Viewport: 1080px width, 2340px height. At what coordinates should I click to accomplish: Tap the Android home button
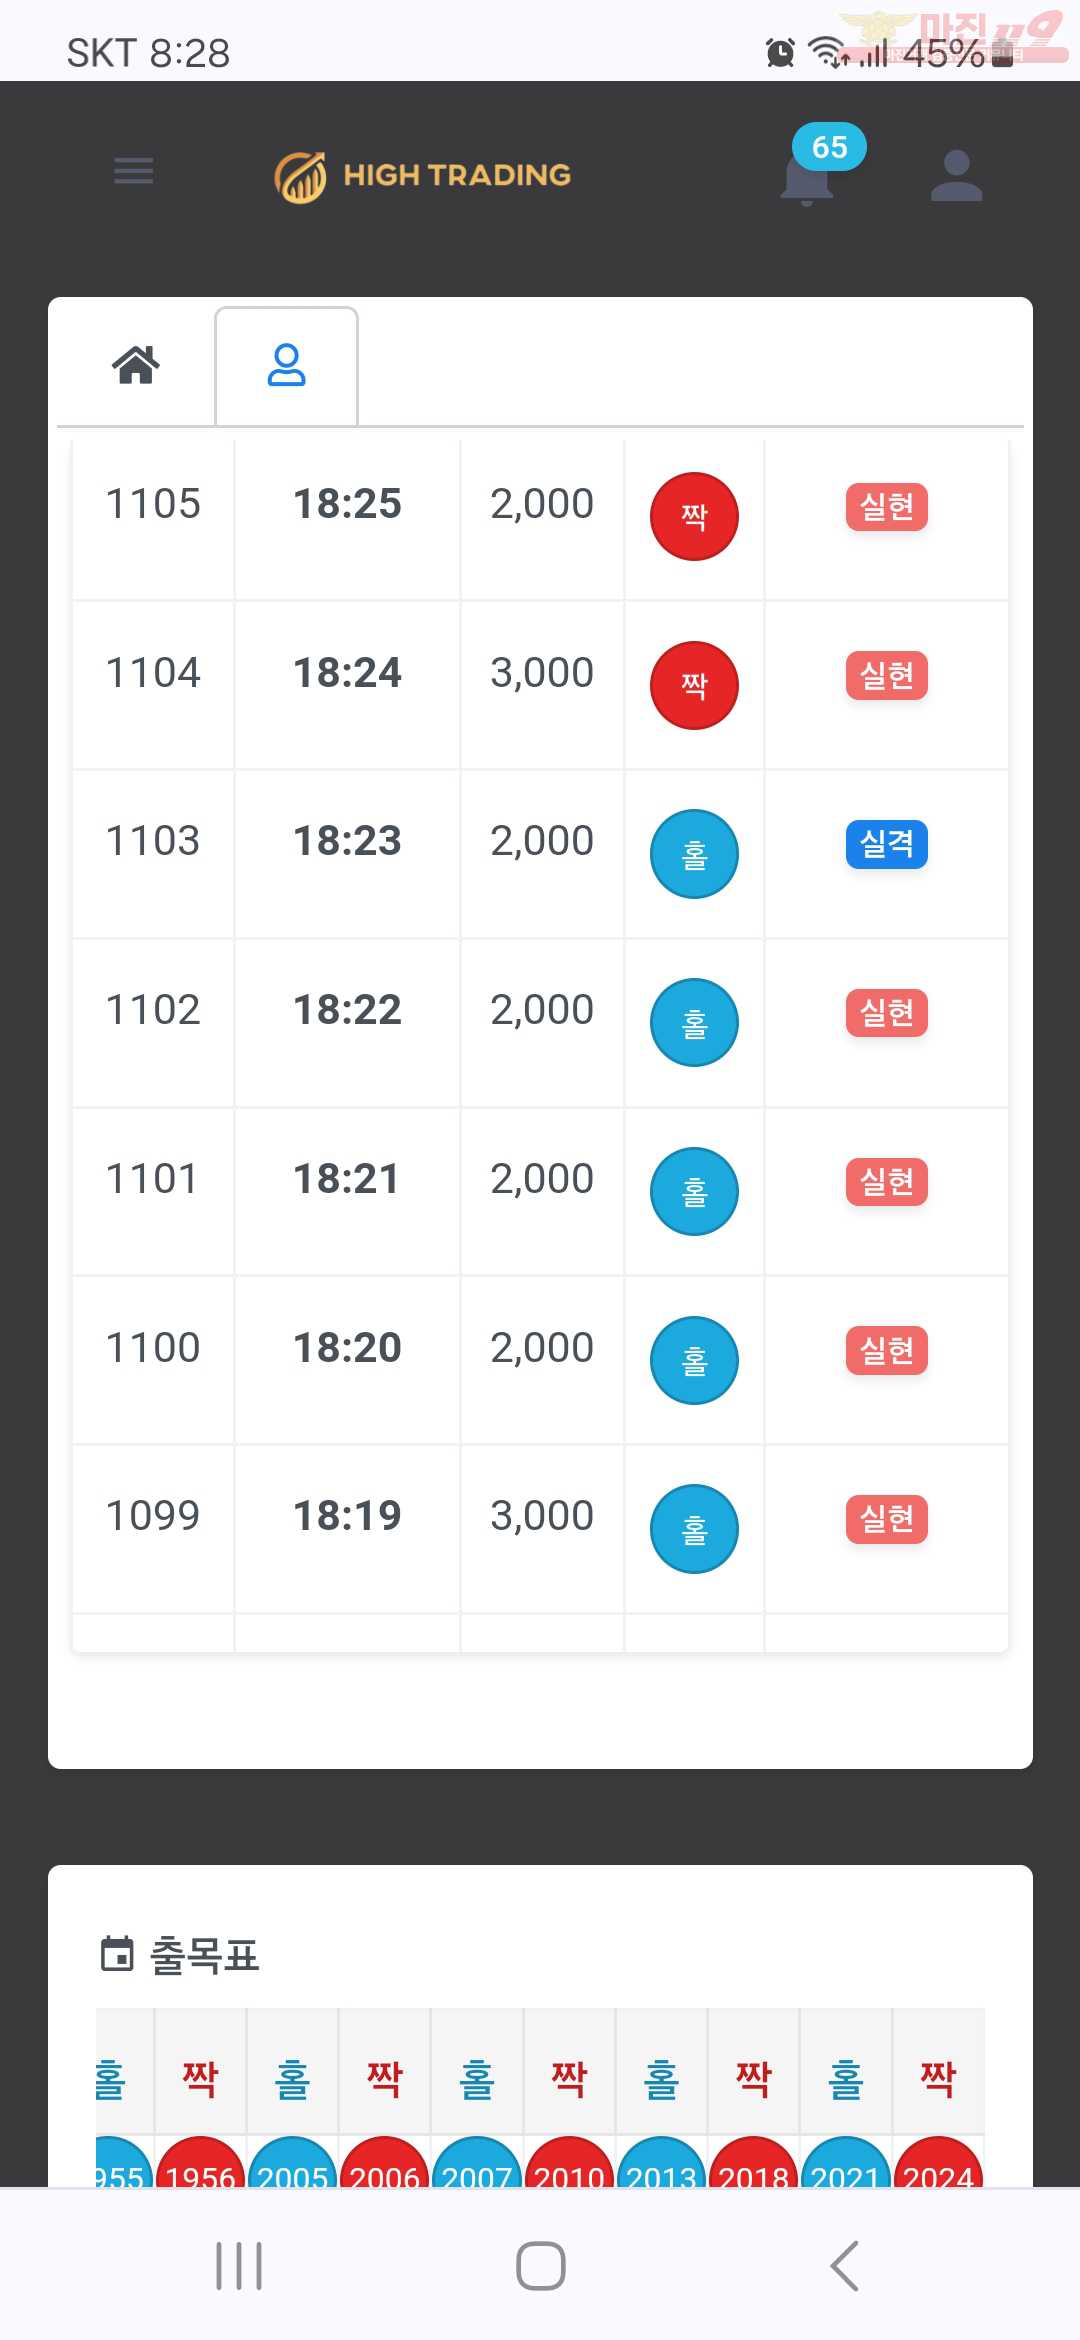point(541,2266)
